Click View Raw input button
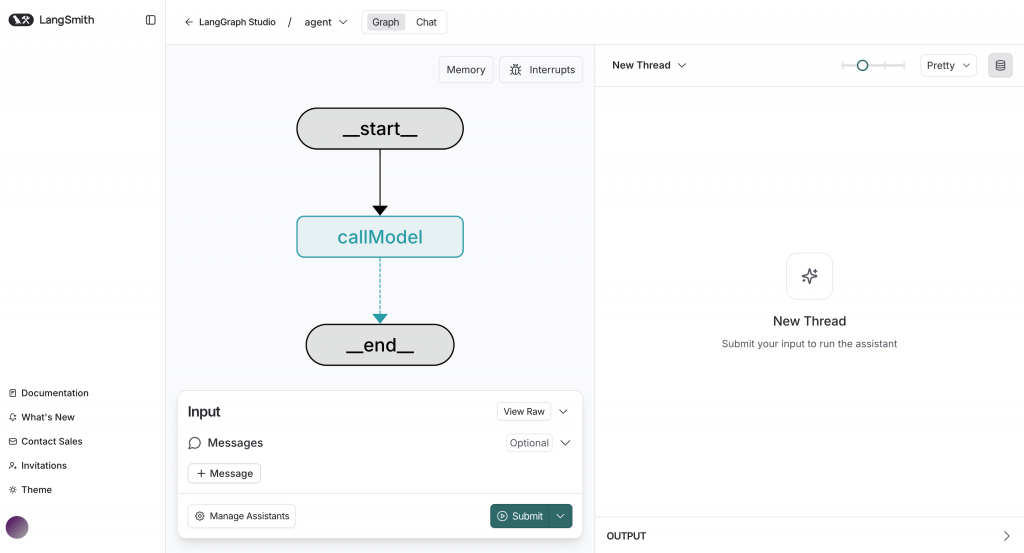Screen dimensions: 1024x553 524,411
